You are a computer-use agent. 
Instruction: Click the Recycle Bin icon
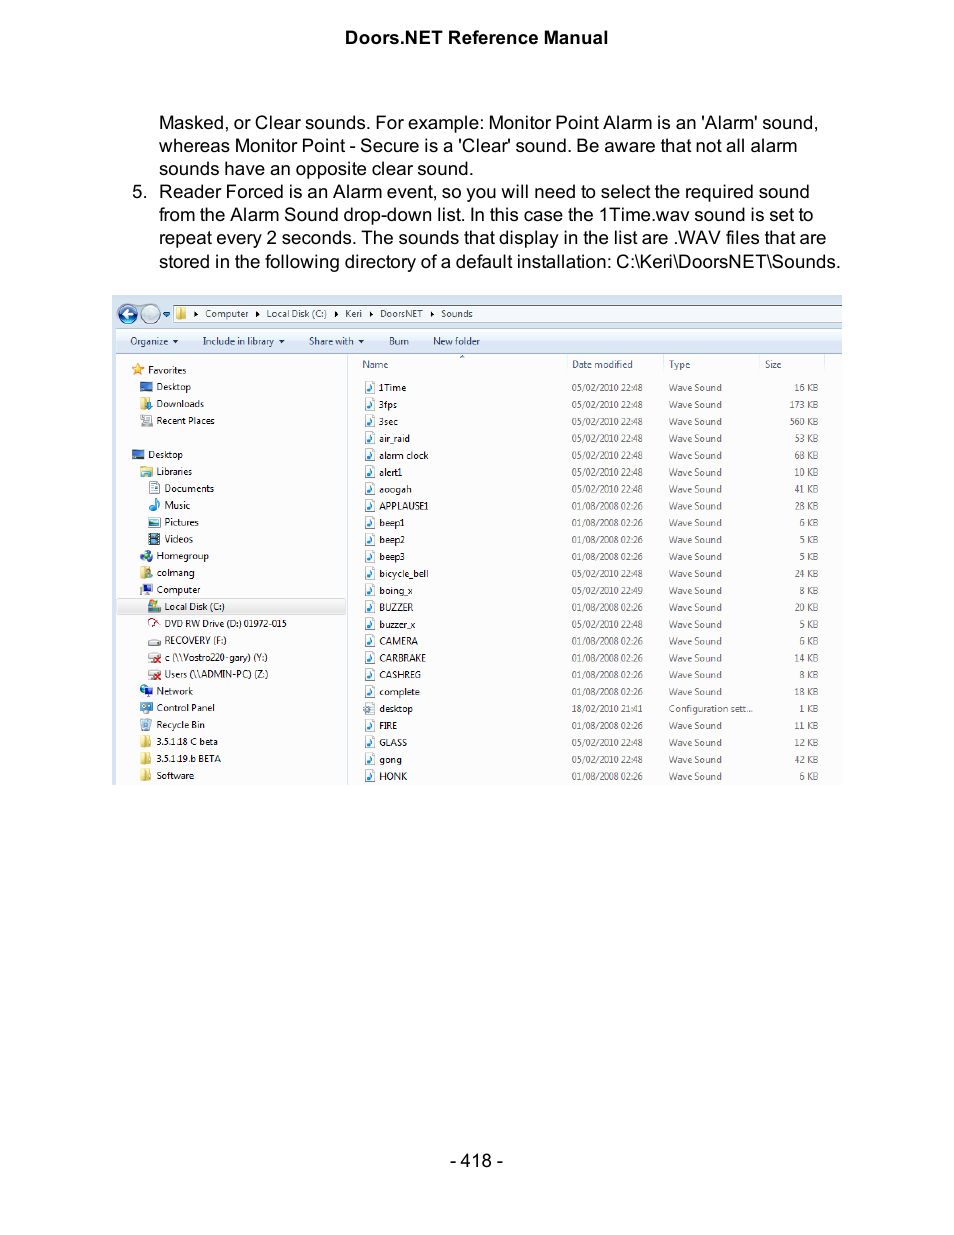[x=146, y=725]
